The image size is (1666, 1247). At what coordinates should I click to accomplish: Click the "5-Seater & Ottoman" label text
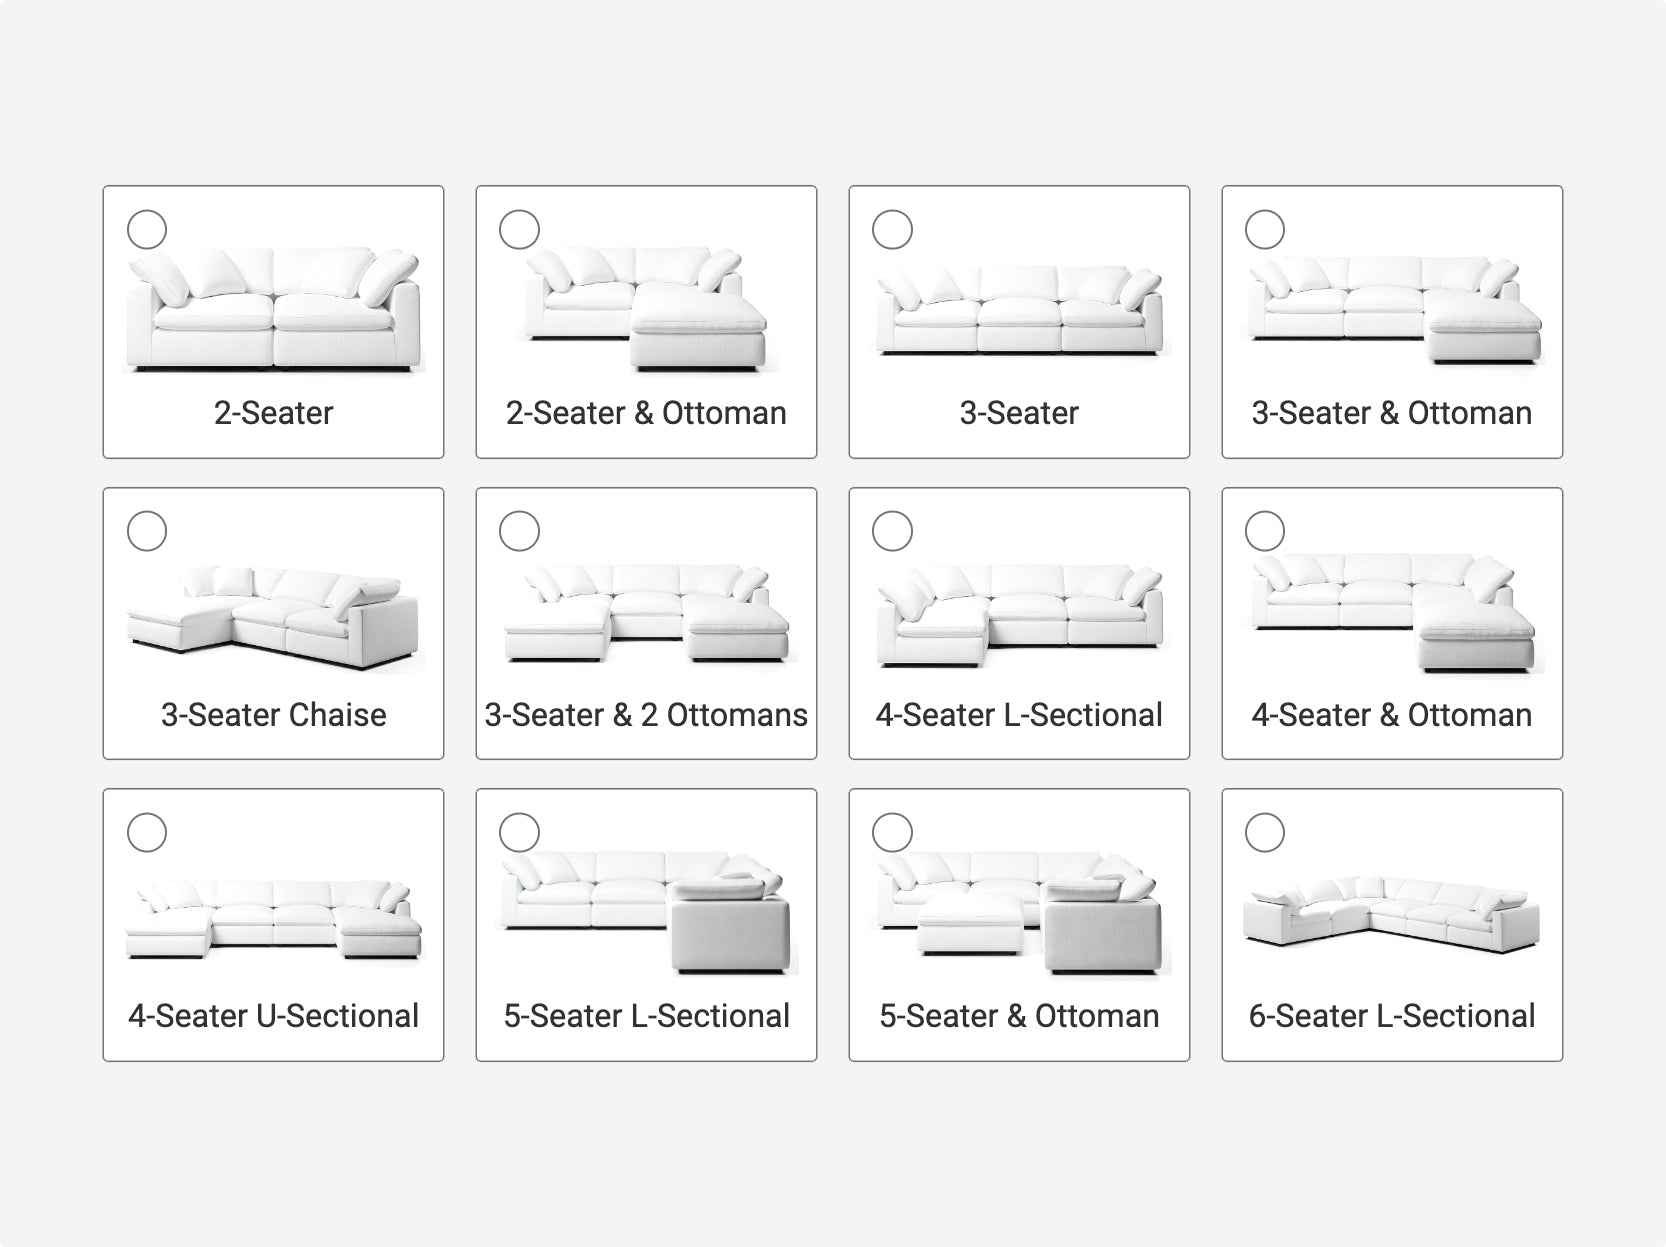(1019, 1016)
